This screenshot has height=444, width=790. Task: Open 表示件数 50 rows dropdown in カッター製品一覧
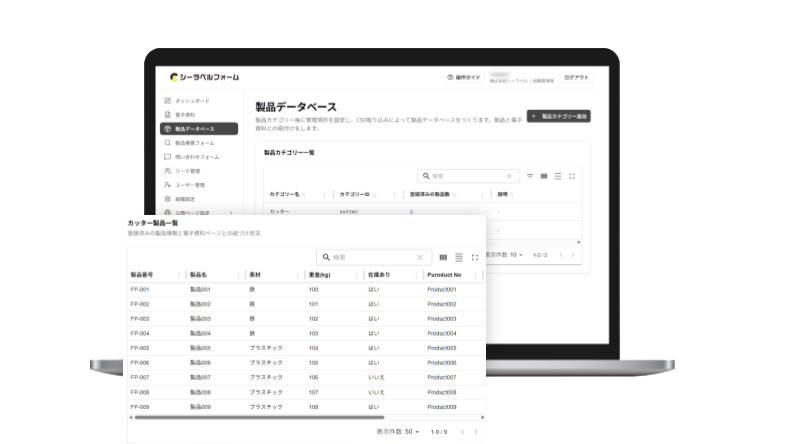click(412, 432)
